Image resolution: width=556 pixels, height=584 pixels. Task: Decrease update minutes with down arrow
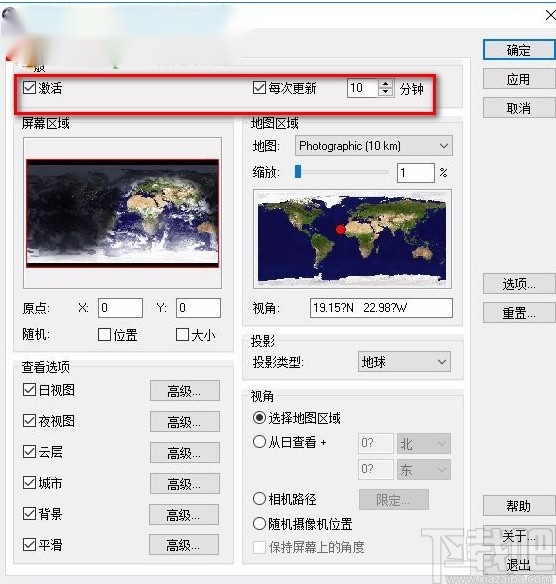click(x=386, y=92)
